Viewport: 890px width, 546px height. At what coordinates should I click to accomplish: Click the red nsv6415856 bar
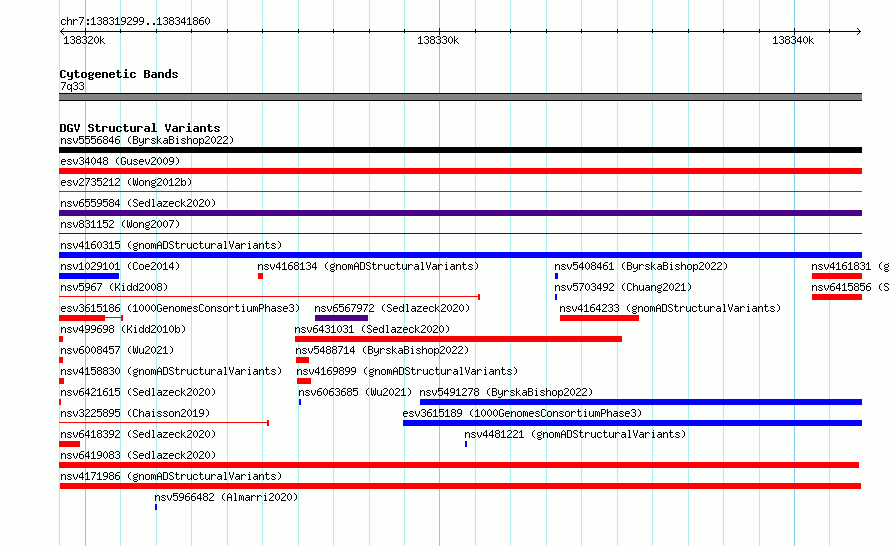pos(837,297)
